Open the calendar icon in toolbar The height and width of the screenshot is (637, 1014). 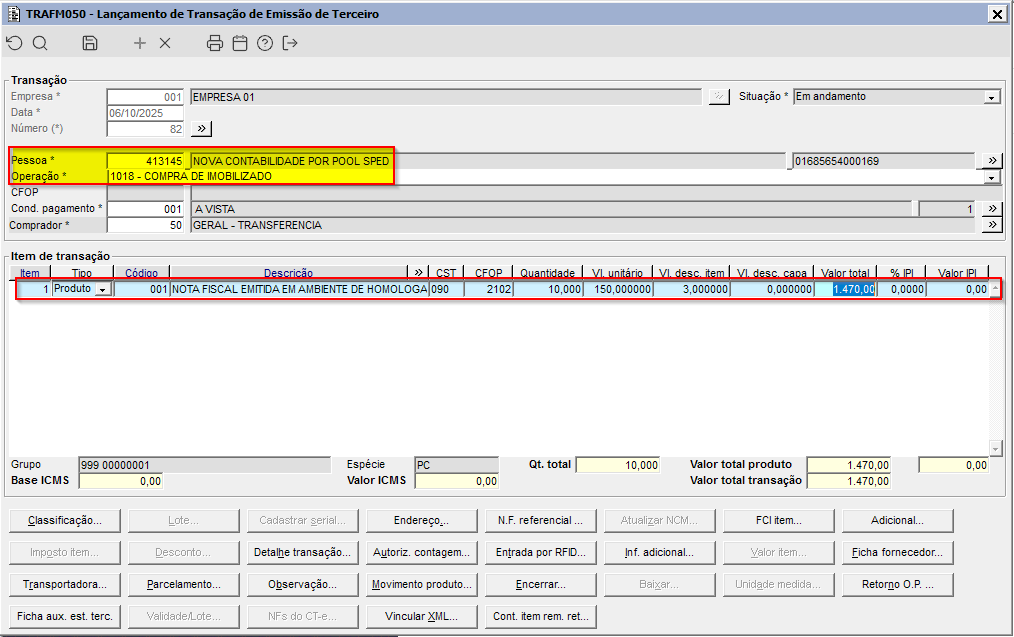pyautogui.click(x=240, y=43)
